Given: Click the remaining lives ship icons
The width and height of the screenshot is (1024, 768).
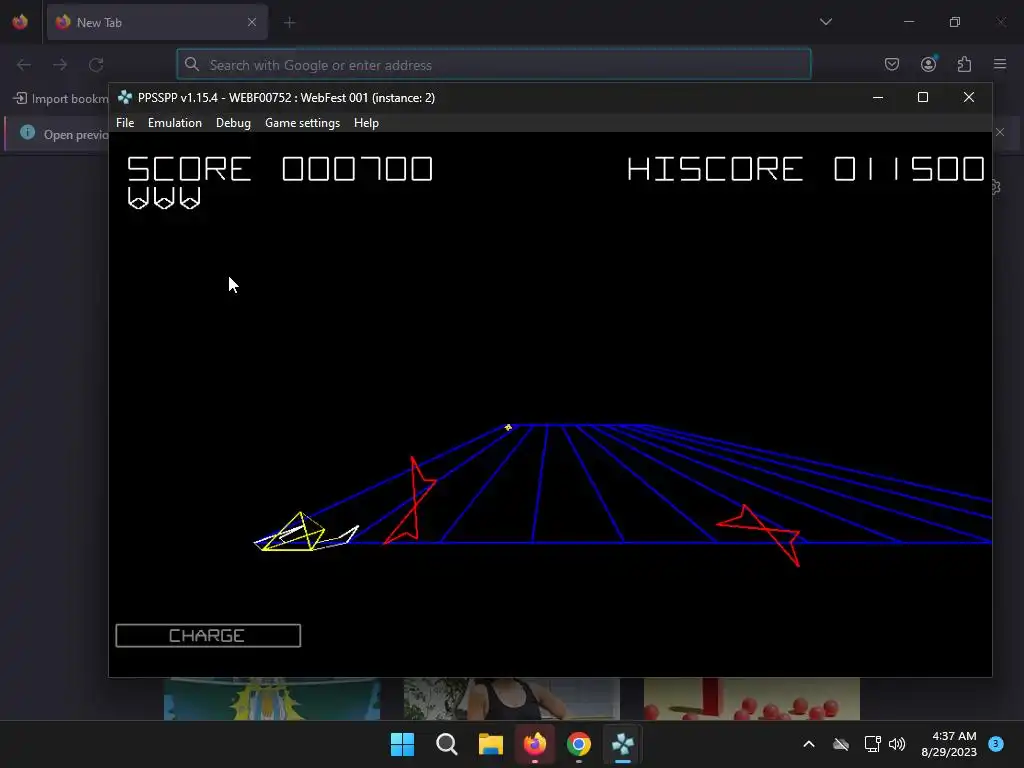Looking at the screenshot, I should point(164,198).
